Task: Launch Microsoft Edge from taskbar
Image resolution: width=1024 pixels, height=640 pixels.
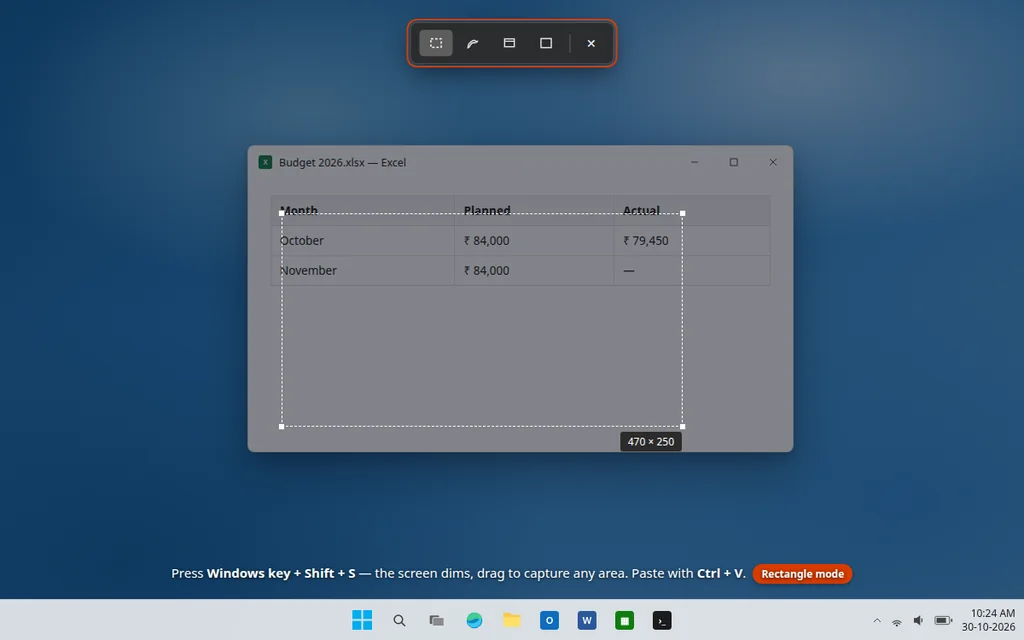Action: point(474,620)
